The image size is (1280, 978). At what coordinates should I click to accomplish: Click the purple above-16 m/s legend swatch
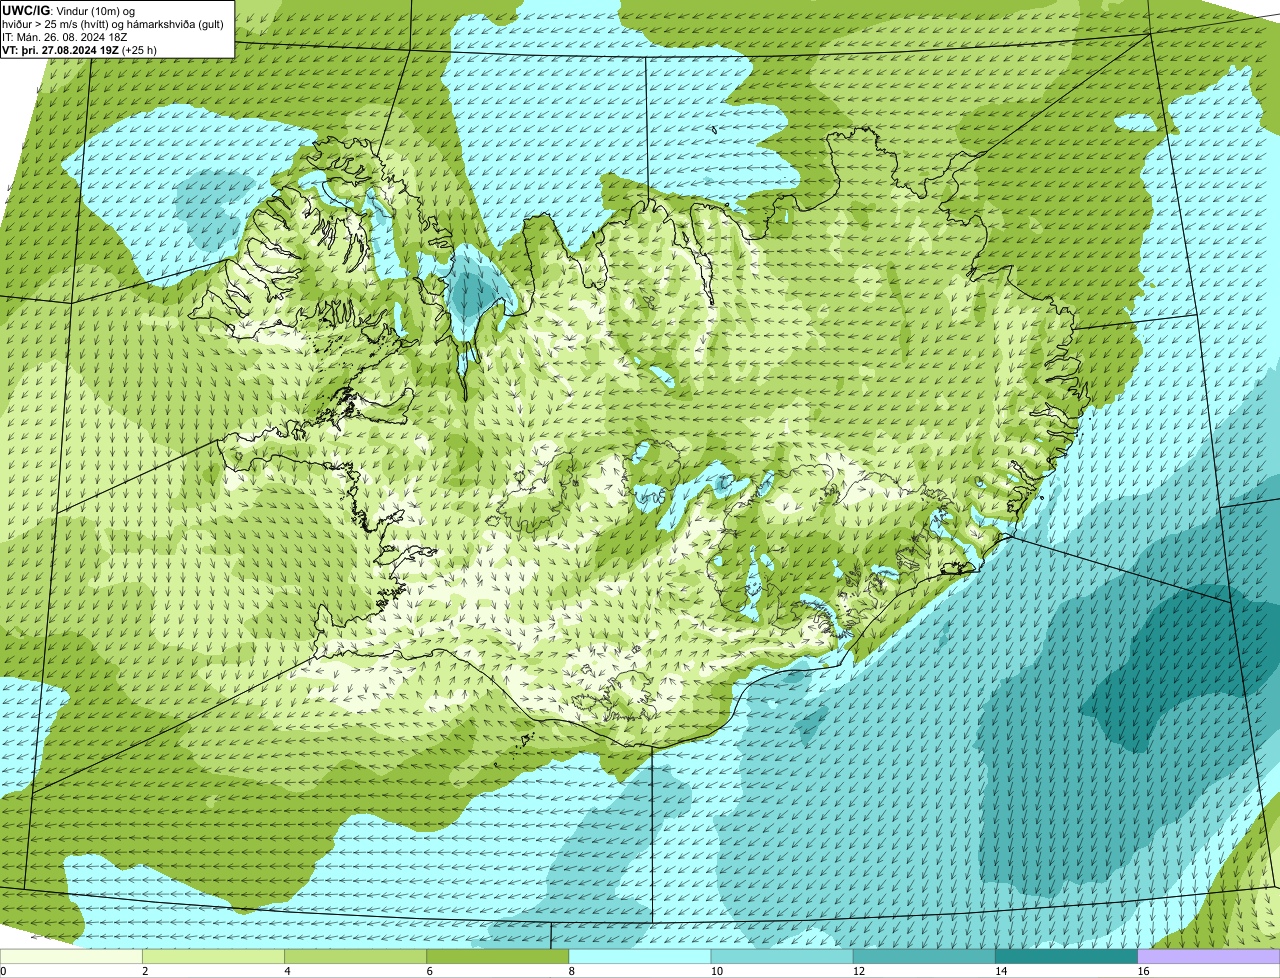coord(1209,957)
